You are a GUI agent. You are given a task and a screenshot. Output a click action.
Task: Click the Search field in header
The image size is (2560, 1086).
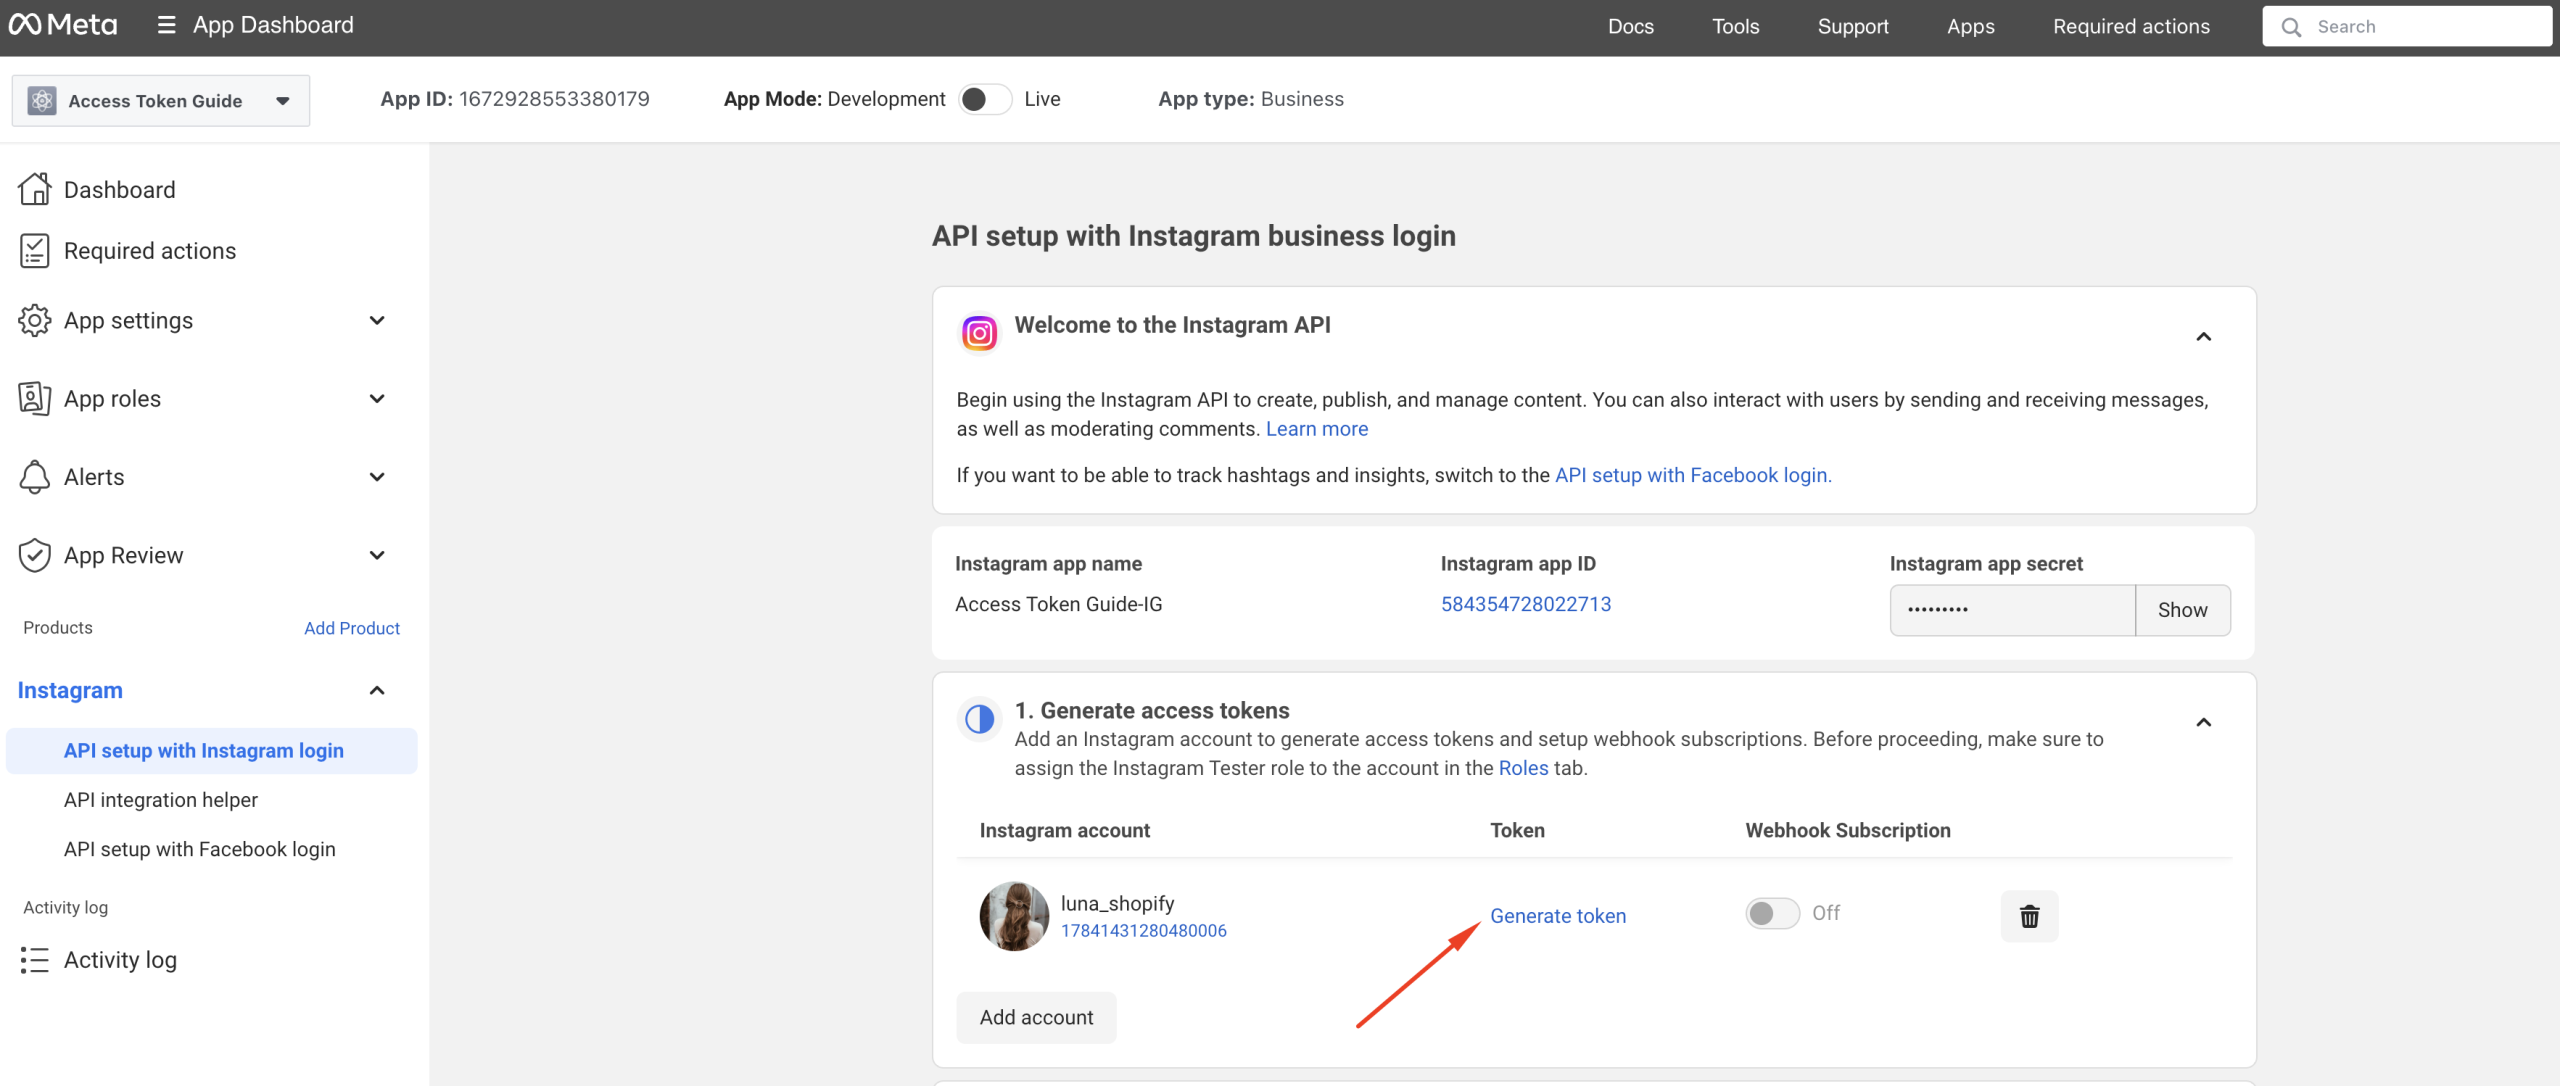click(2406, 27)
